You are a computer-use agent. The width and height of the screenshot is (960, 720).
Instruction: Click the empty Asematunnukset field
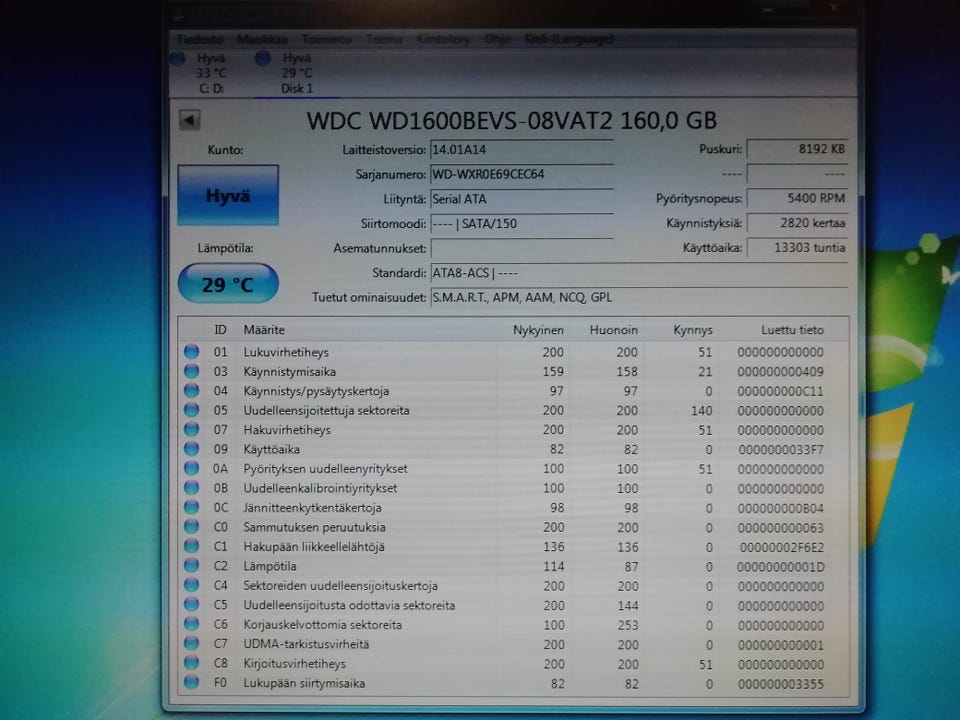click(x=522, y=249)
